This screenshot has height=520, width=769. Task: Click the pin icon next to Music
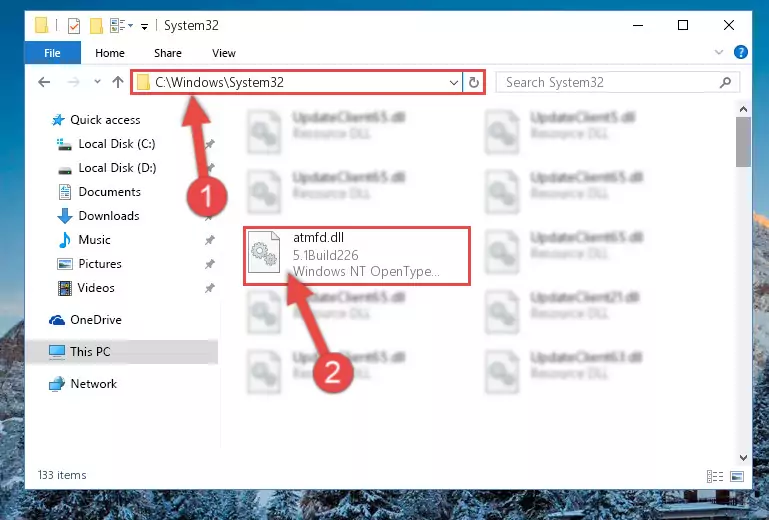pyautogui.click(x=209, y=240)
